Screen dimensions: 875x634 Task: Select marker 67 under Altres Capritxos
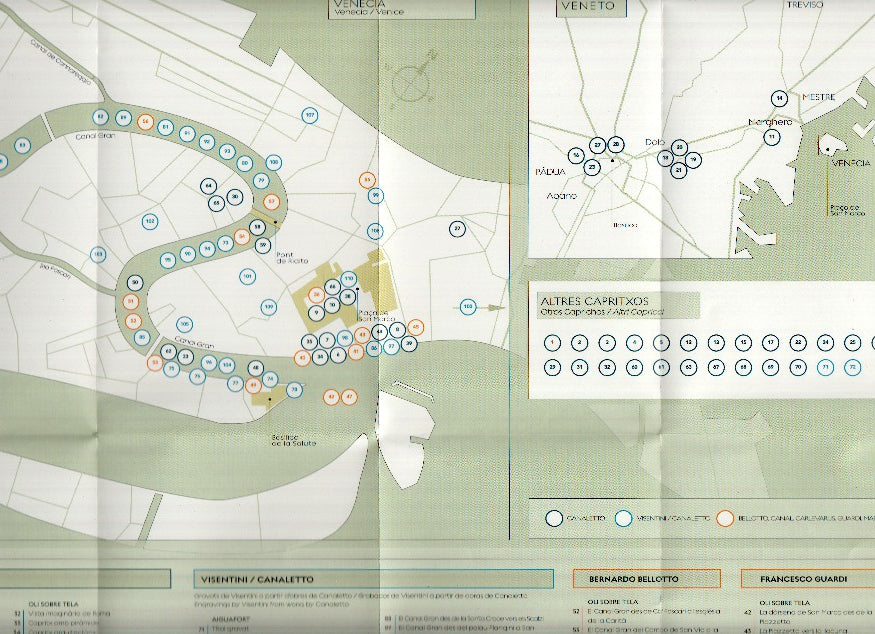716,367
